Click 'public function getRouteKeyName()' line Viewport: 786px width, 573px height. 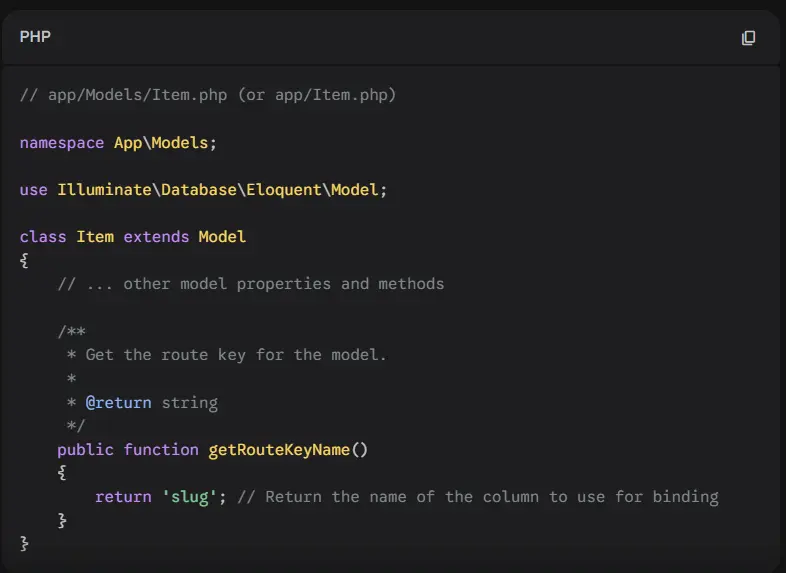tap(213, 450)
